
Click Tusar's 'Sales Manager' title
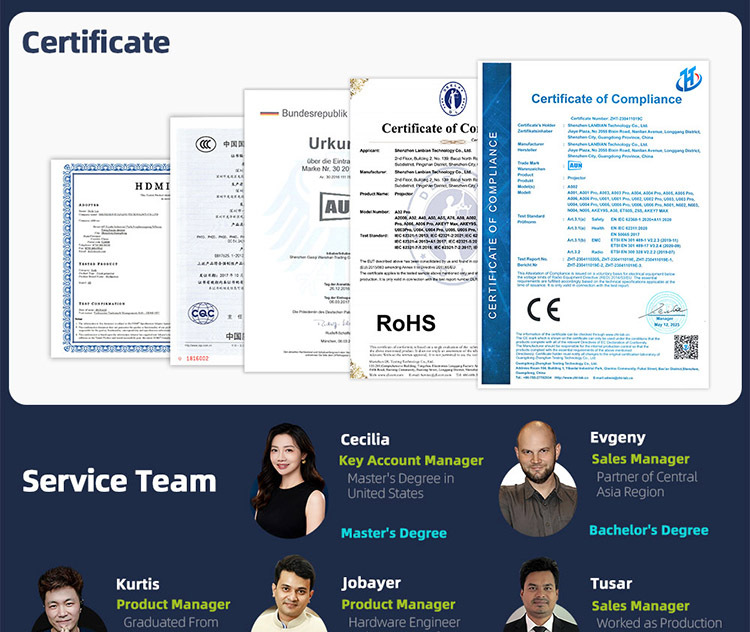640,606
